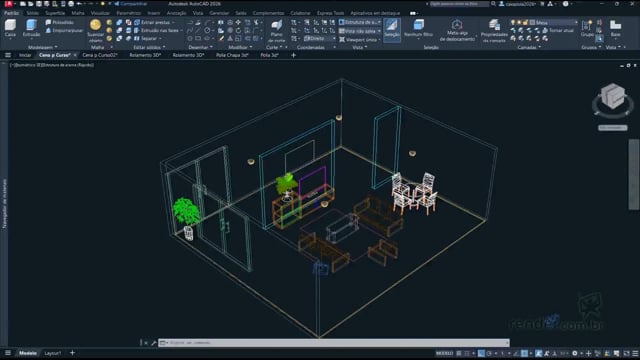640x360 pixels.
Task: Open the customization menu in status bar
Action: click(x=635, y=353)
